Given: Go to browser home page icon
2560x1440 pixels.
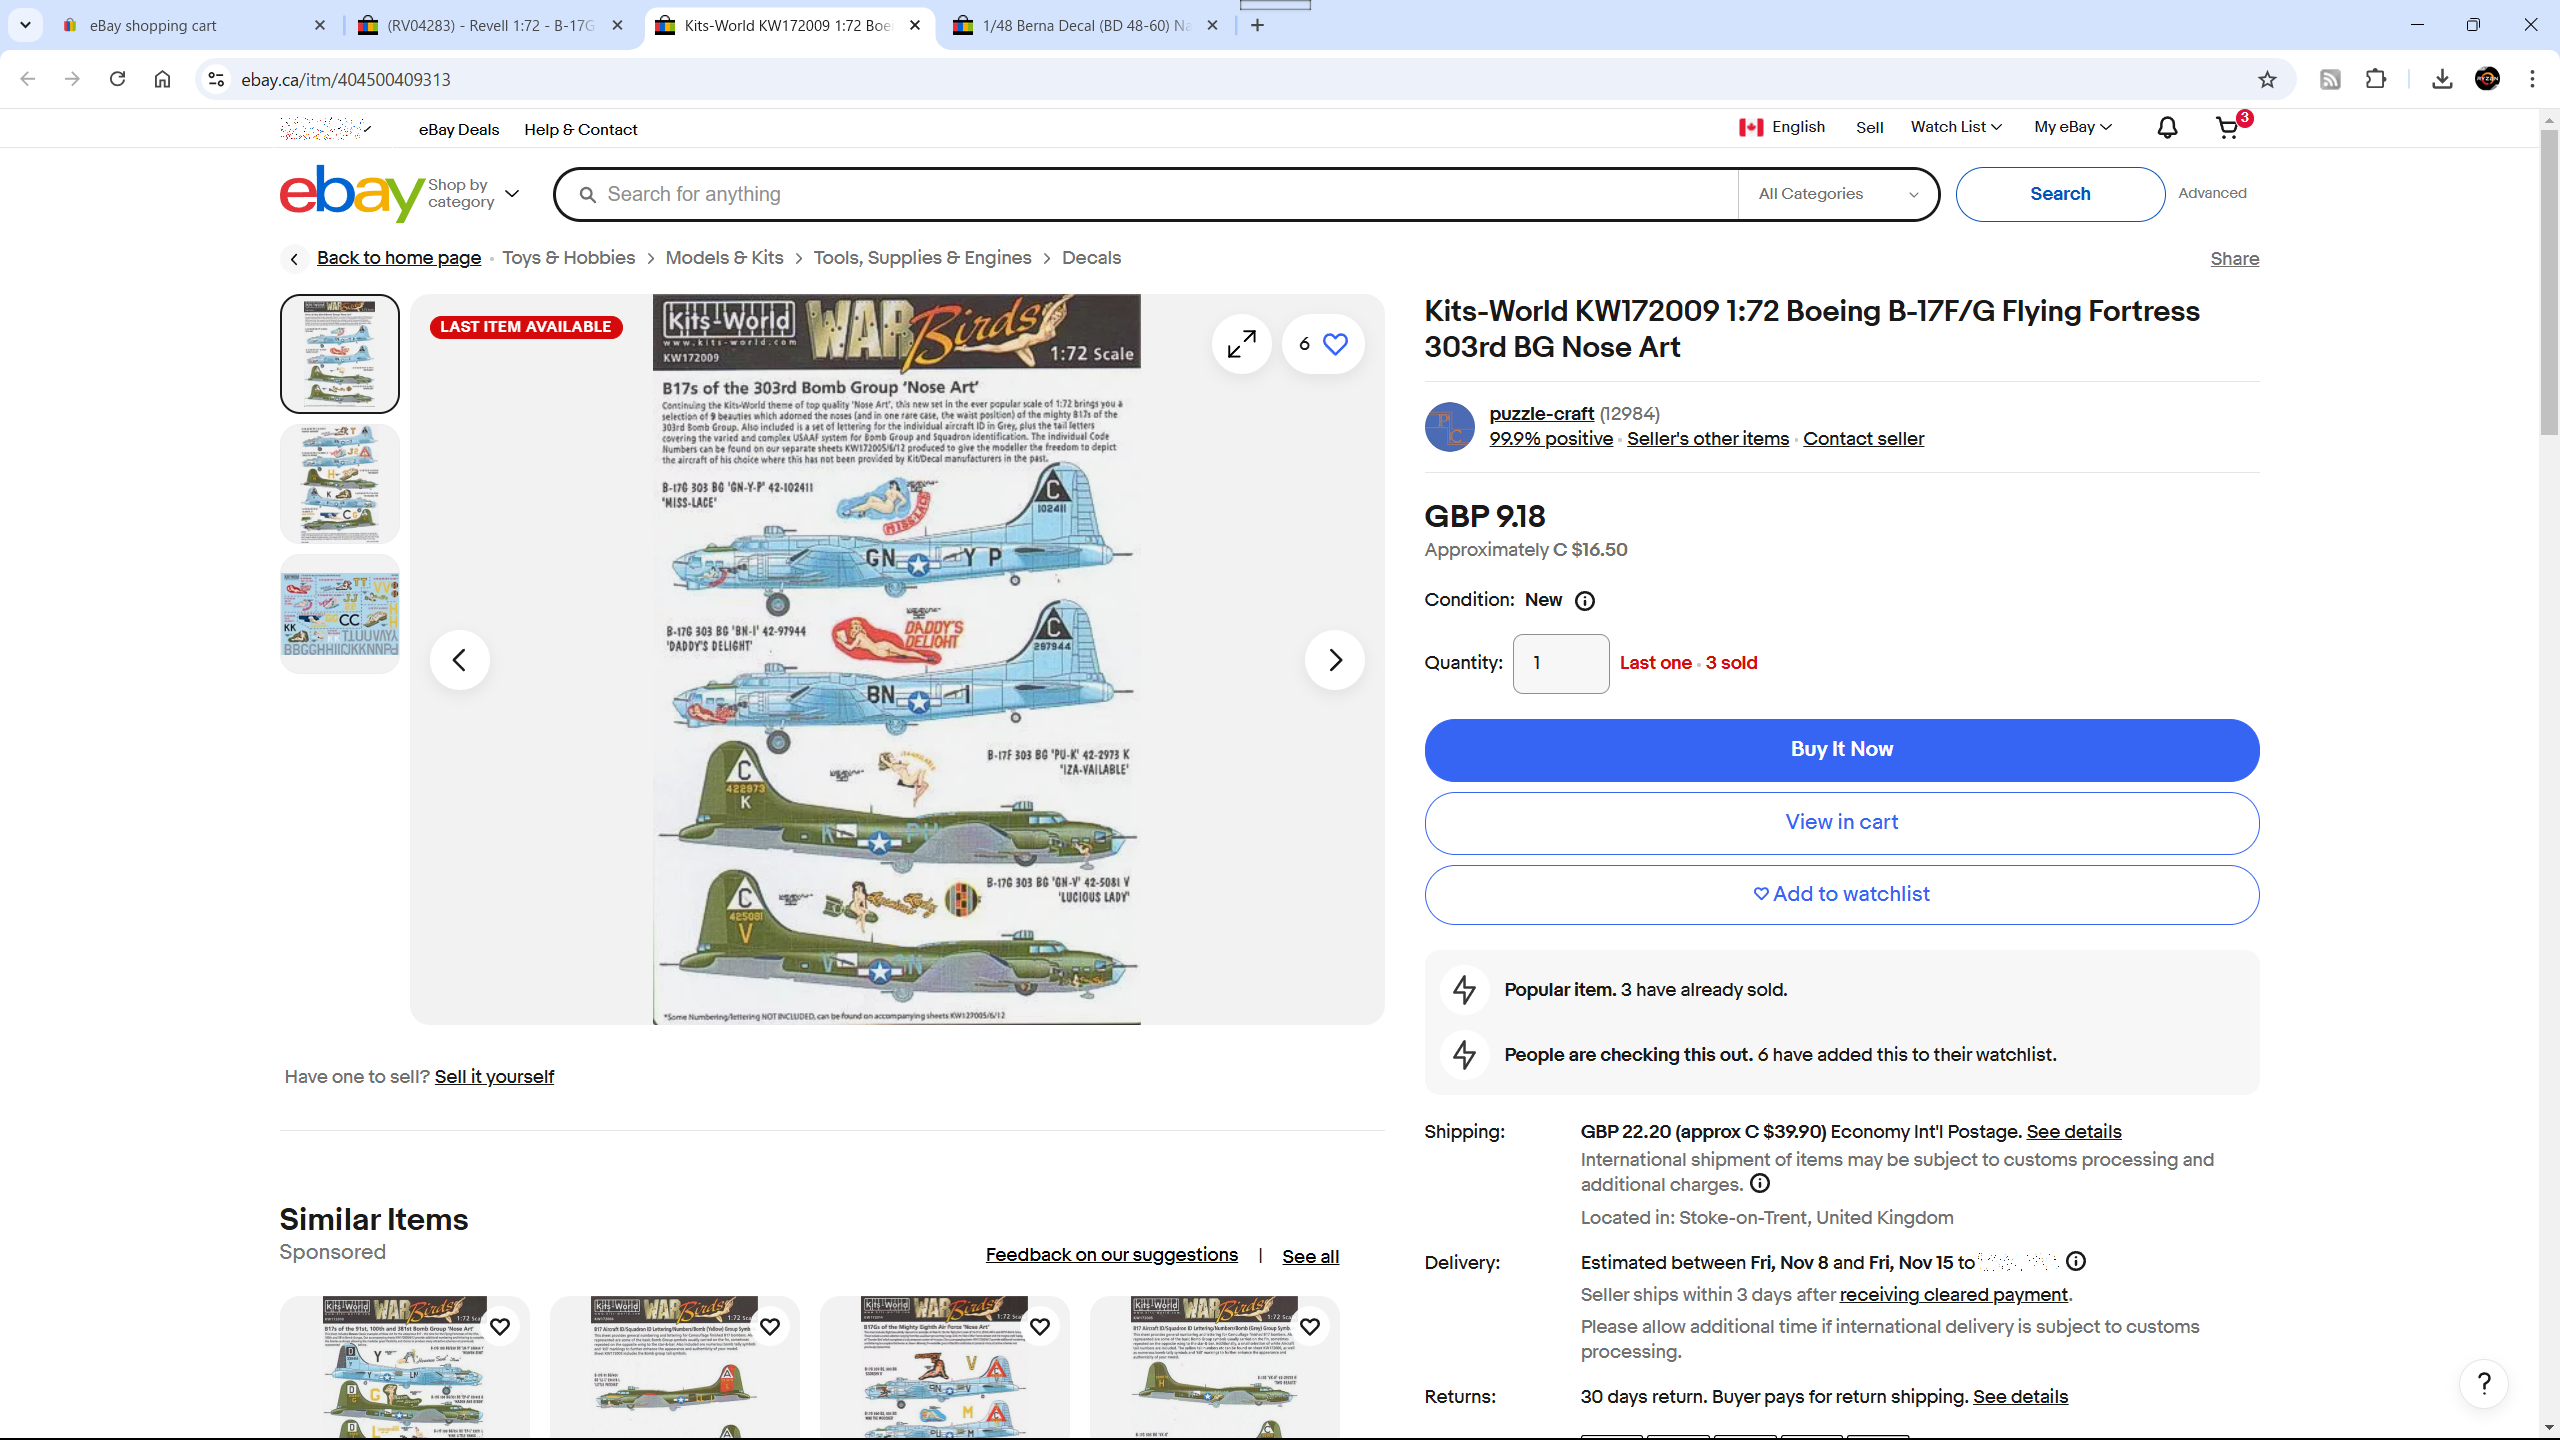Looking at the screenshot, I should coord(162,79).
